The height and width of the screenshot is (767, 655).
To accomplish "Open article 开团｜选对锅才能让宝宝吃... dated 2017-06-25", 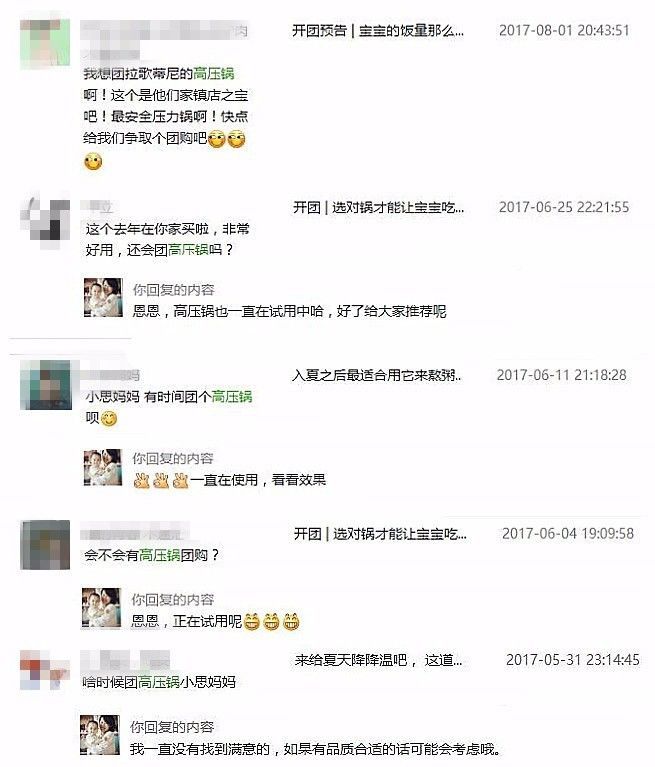I will [378, 207].
